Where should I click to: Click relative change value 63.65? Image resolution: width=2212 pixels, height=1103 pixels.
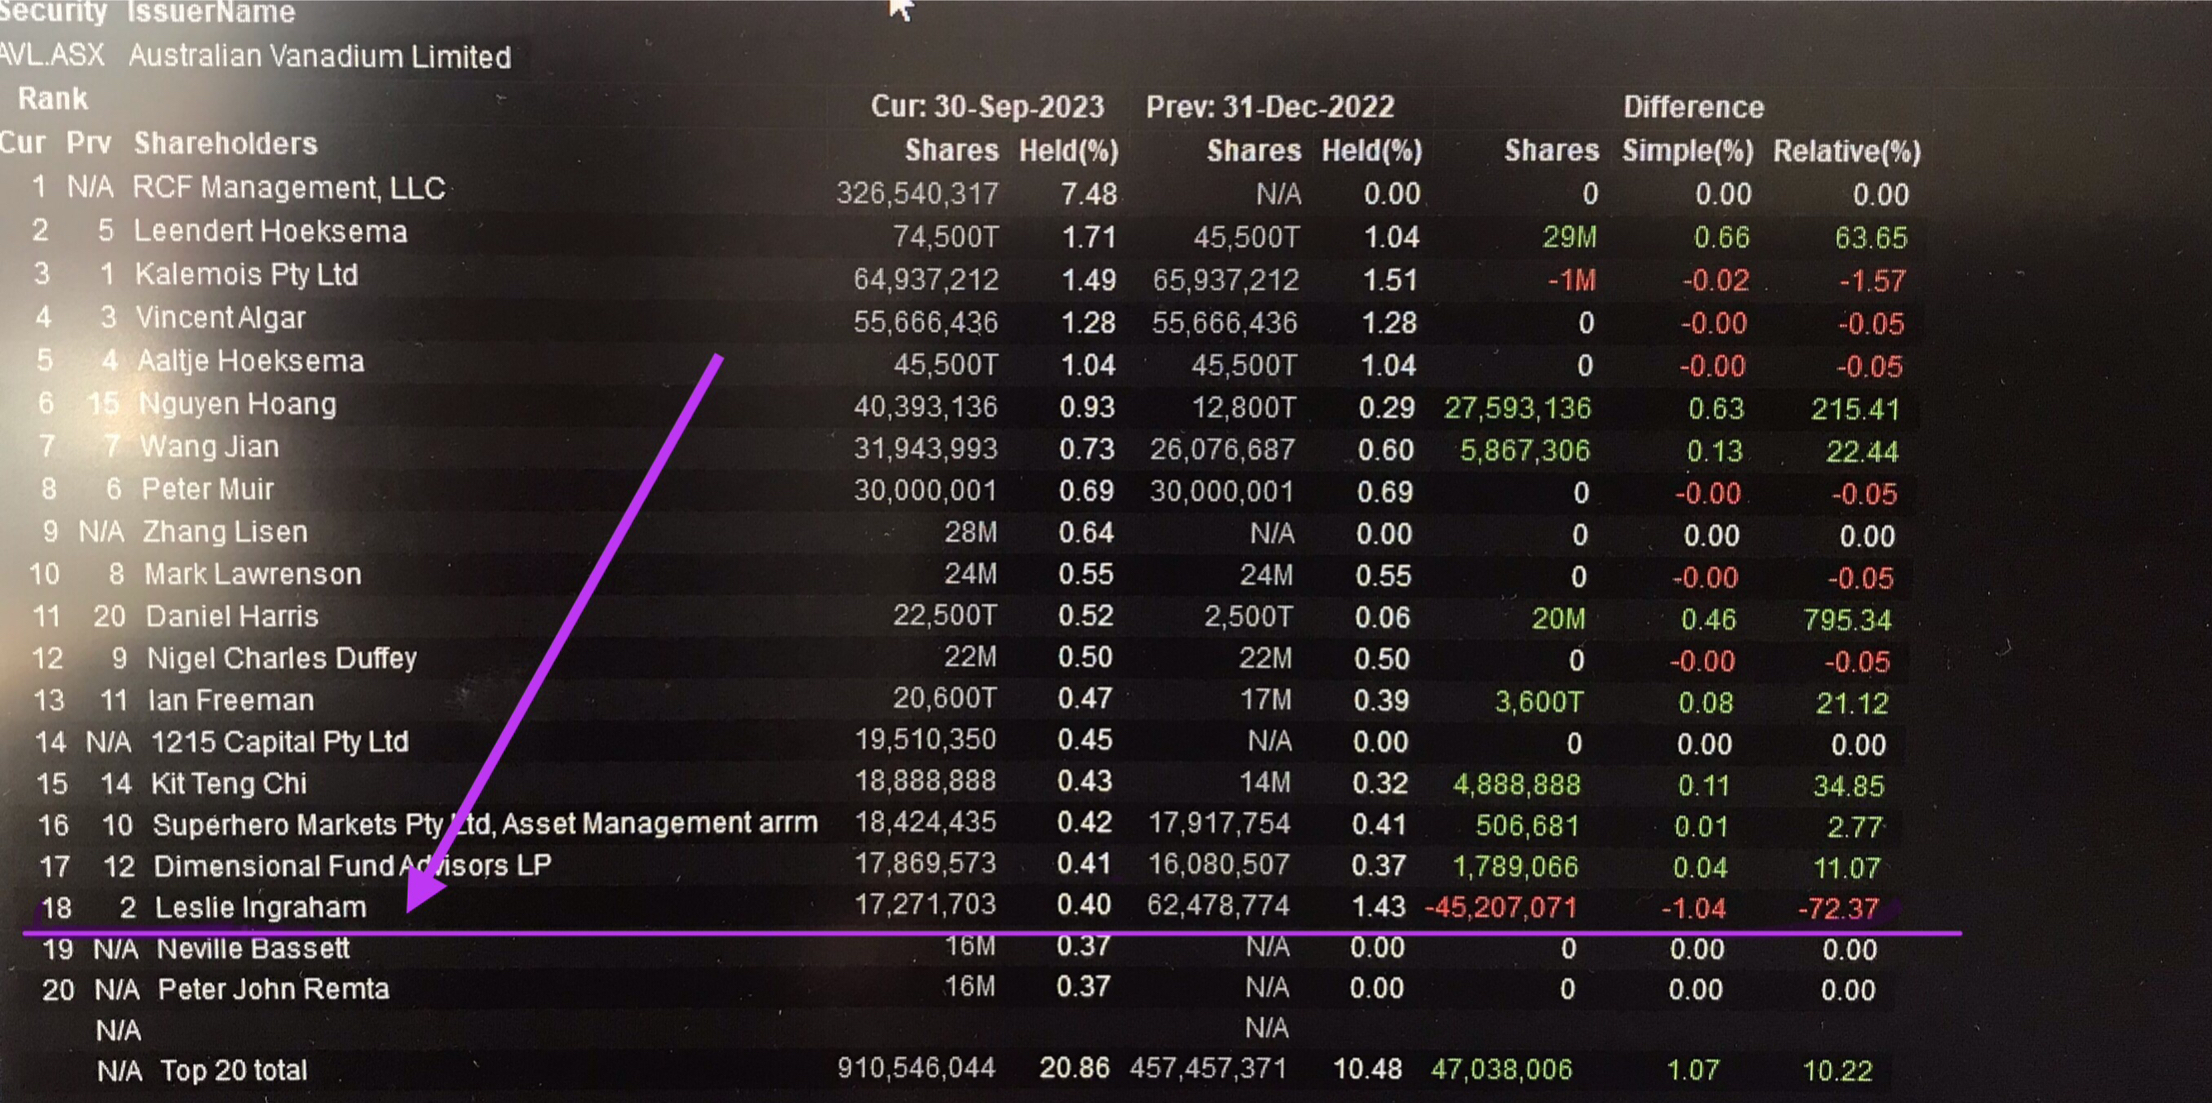pyautogui.click(x=1871, y=238)
